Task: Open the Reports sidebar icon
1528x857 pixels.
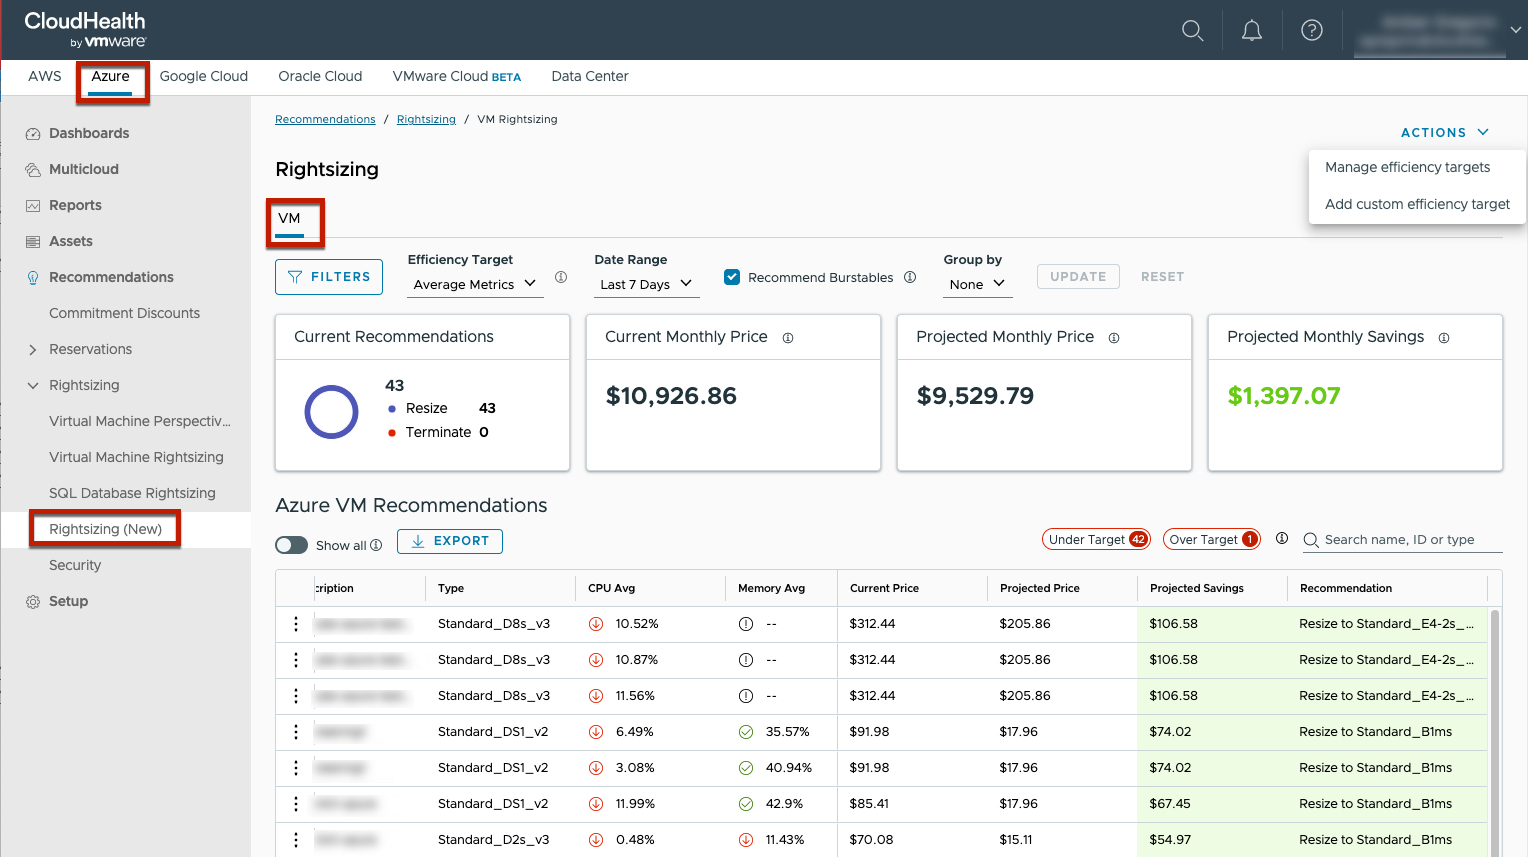Action: [30, 205]
